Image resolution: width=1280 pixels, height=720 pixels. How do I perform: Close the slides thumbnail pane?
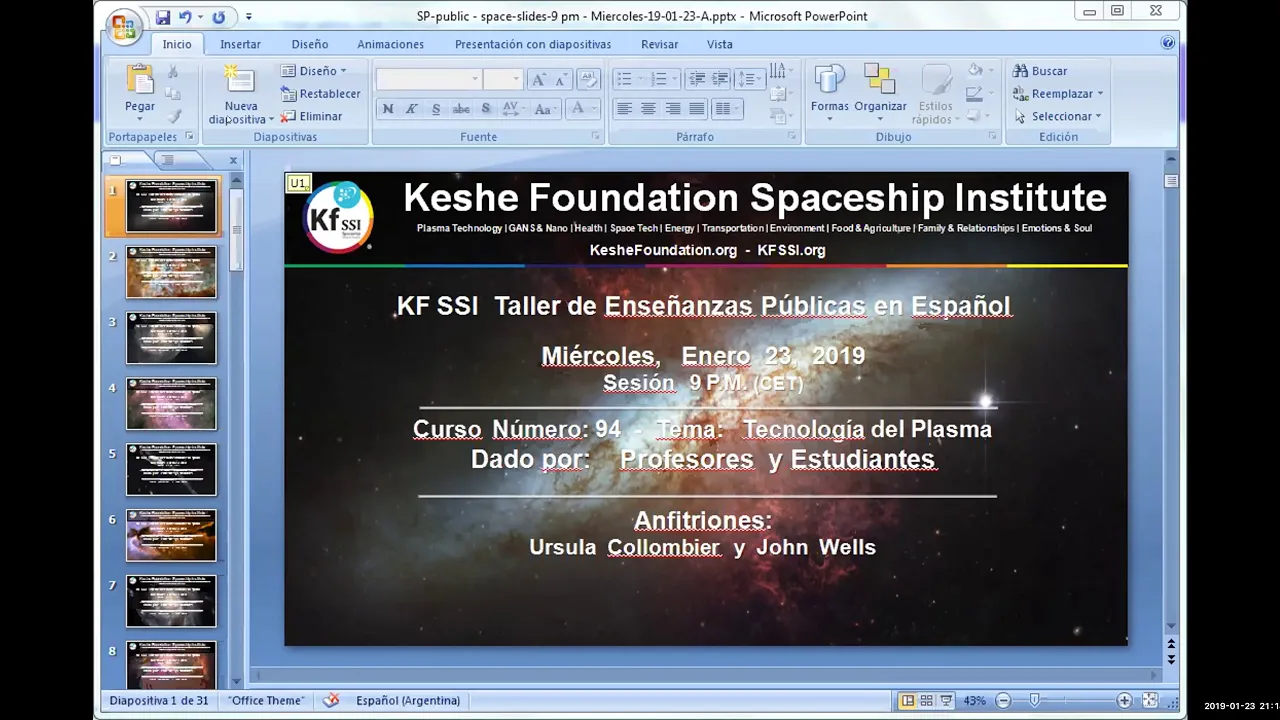[x=233, y=160]
